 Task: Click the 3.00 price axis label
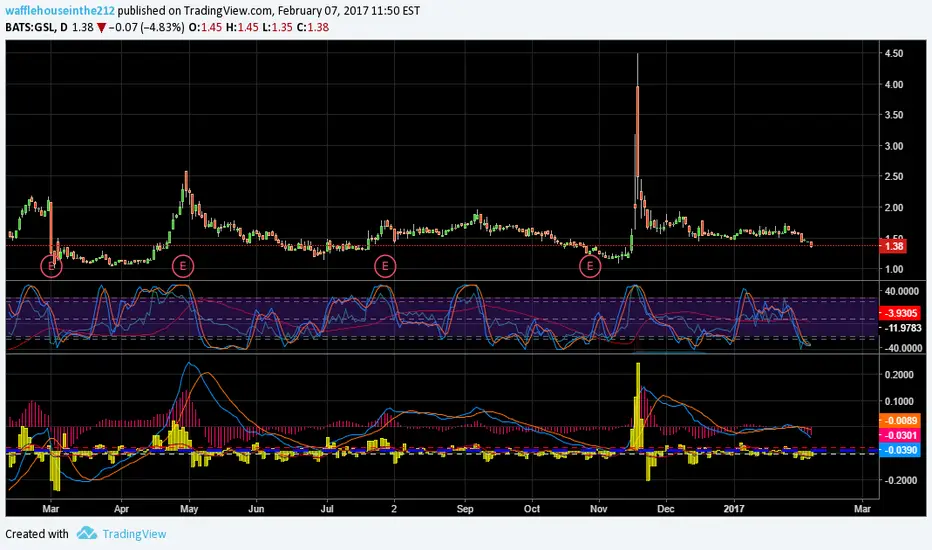pos(893,146)
